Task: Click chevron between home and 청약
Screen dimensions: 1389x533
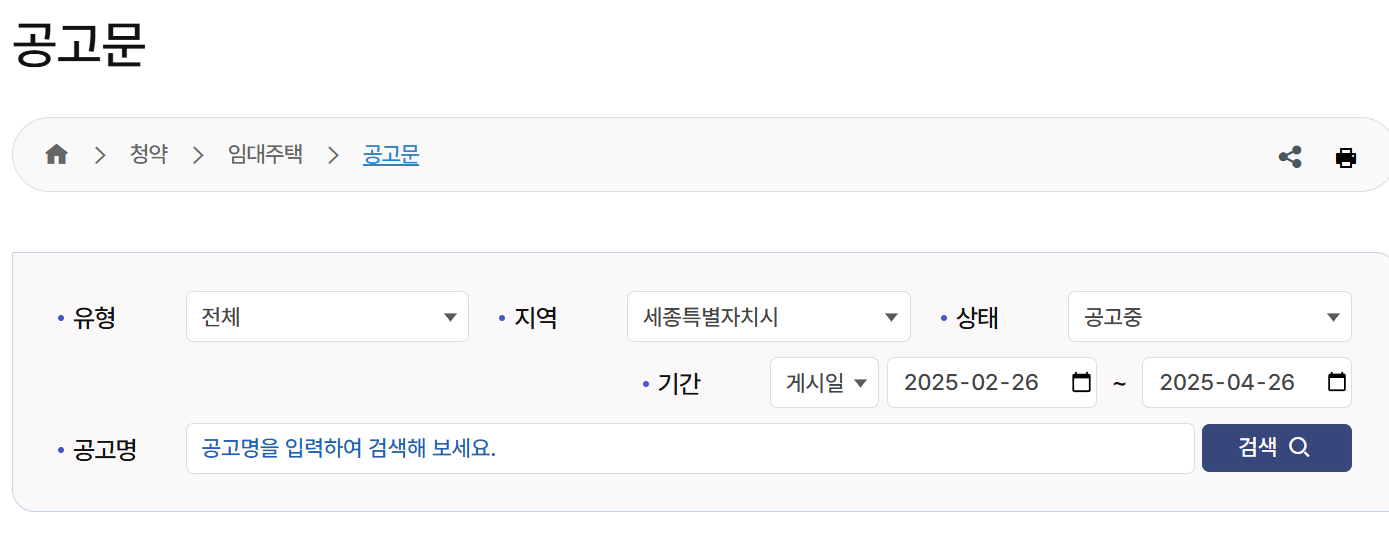Action: tap(100, 155)
